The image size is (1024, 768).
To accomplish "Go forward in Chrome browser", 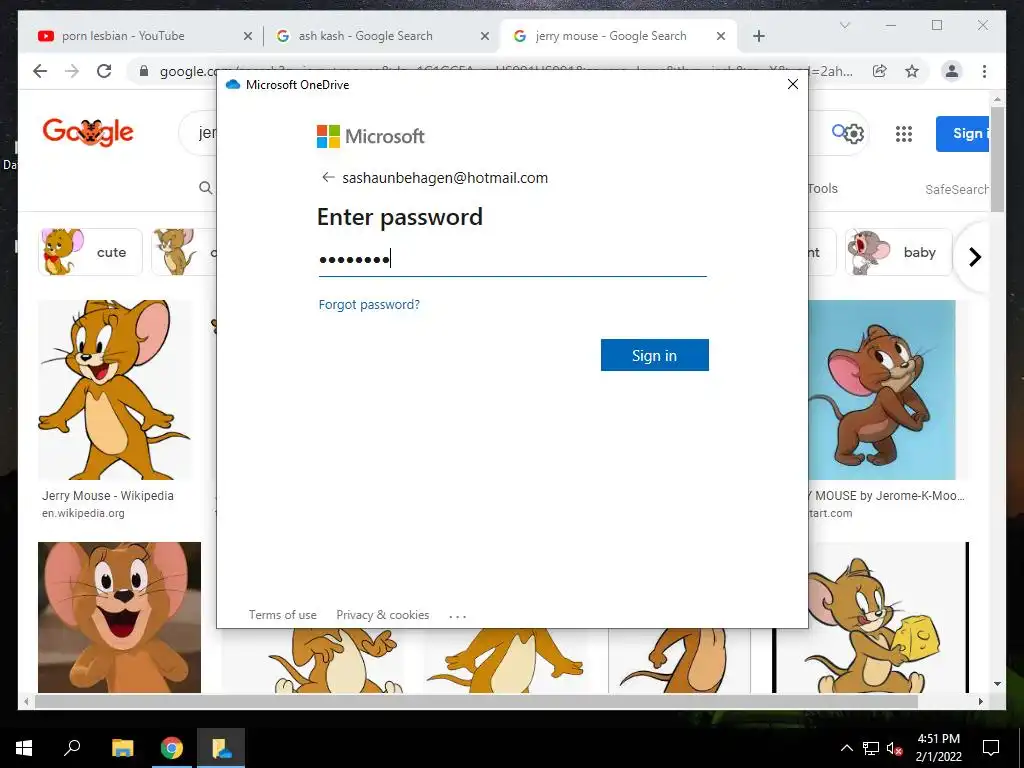I will (x=72, y=71).
